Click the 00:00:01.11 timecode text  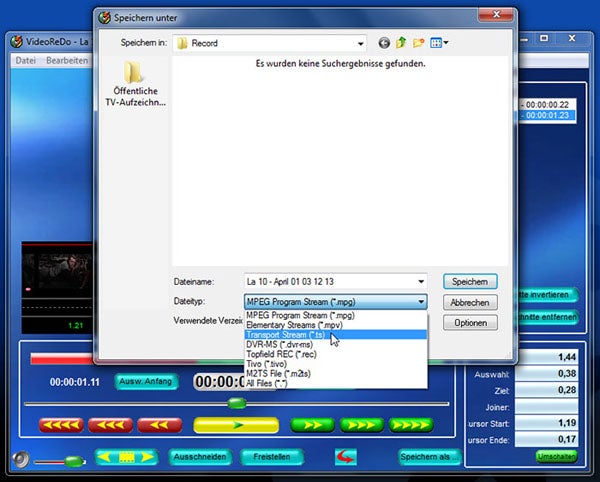[x=75, y=382]
